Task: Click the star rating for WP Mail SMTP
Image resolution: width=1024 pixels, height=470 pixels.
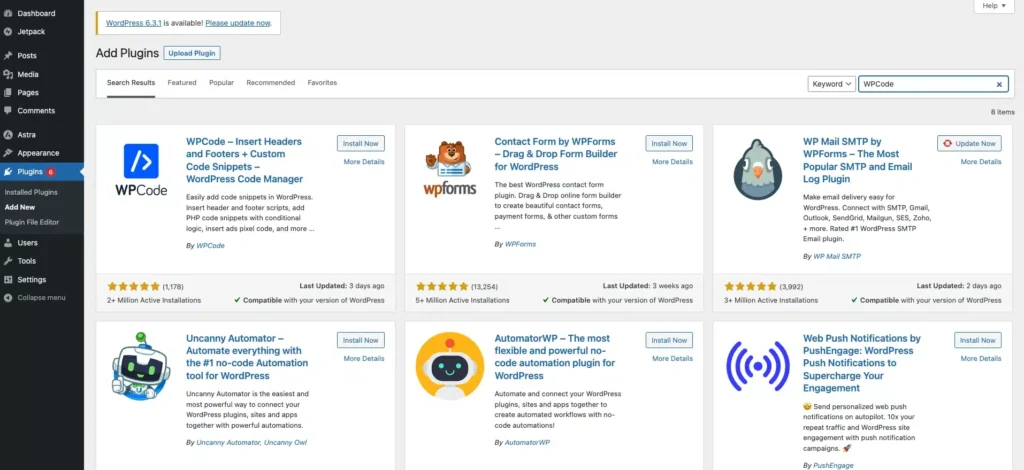Action: [x=750, y=286]
